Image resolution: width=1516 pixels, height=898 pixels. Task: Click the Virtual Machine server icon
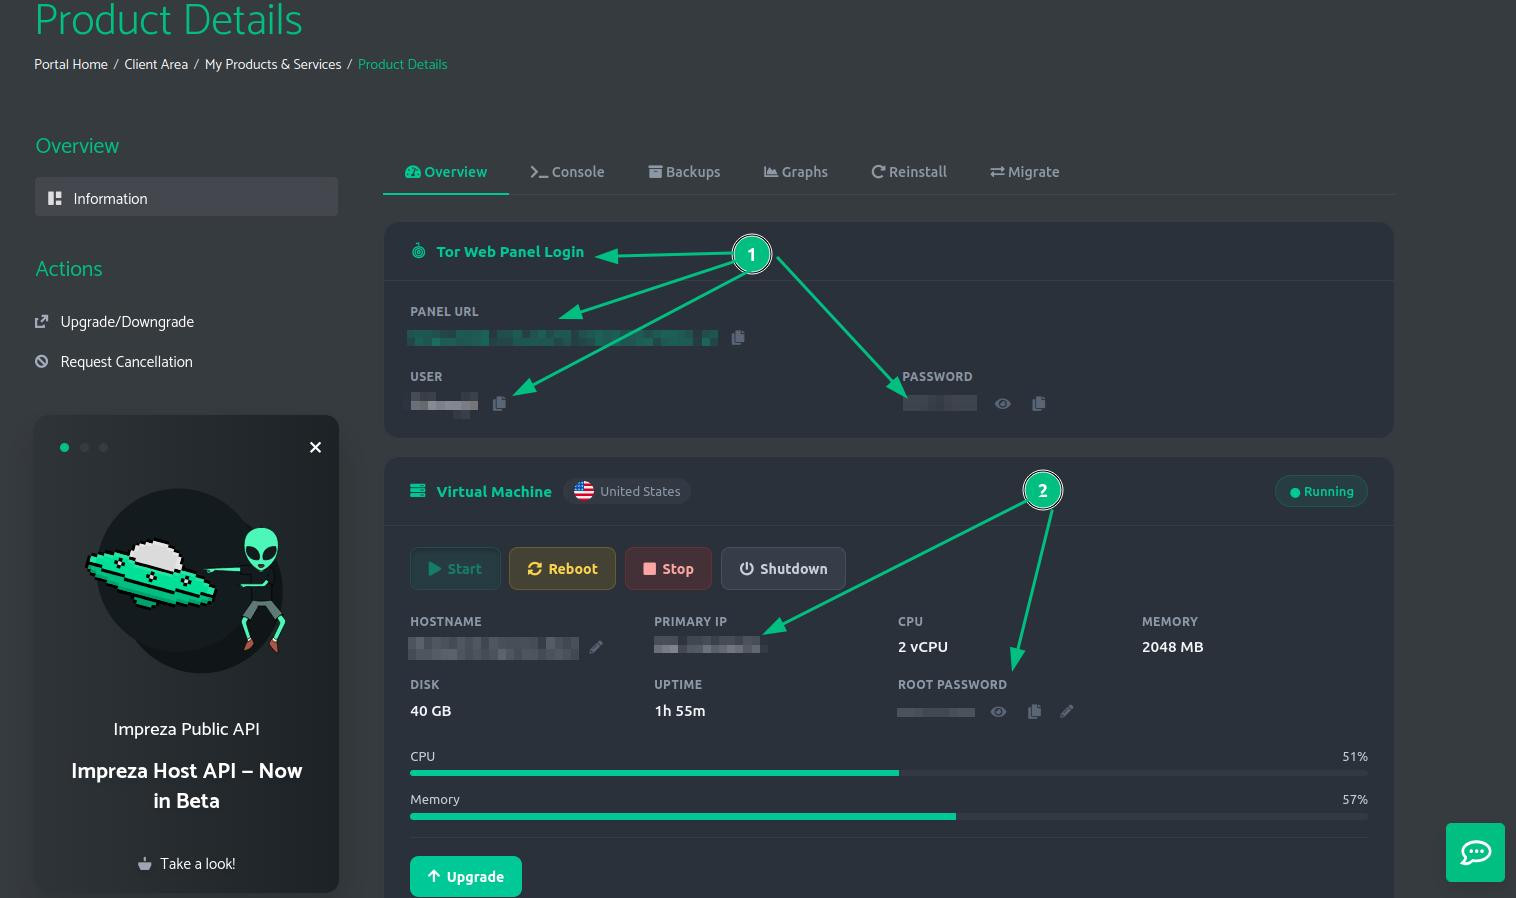coord(418,491)
